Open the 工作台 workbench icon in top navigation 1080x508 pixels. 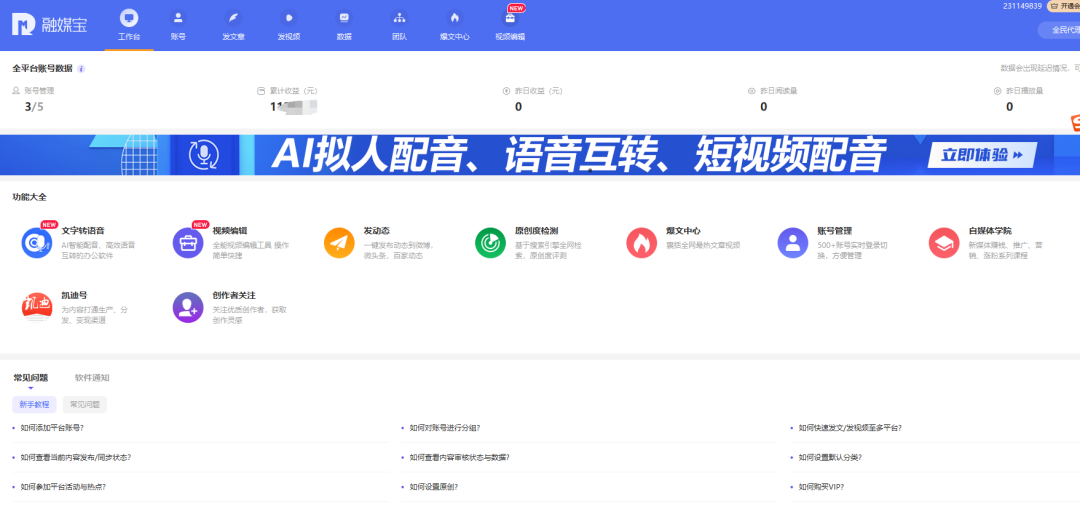pos(129,18)
